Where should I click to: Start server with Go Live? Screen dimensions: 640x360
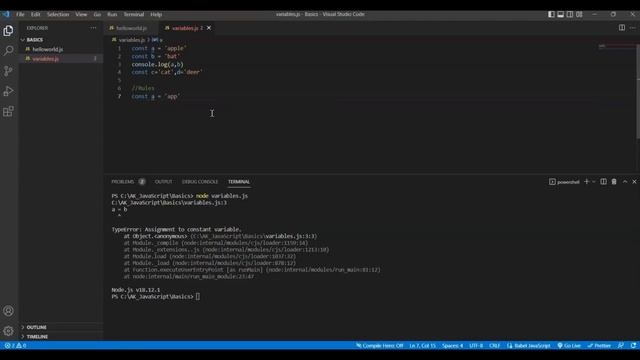pyautogui.click(x=569, y=345)
